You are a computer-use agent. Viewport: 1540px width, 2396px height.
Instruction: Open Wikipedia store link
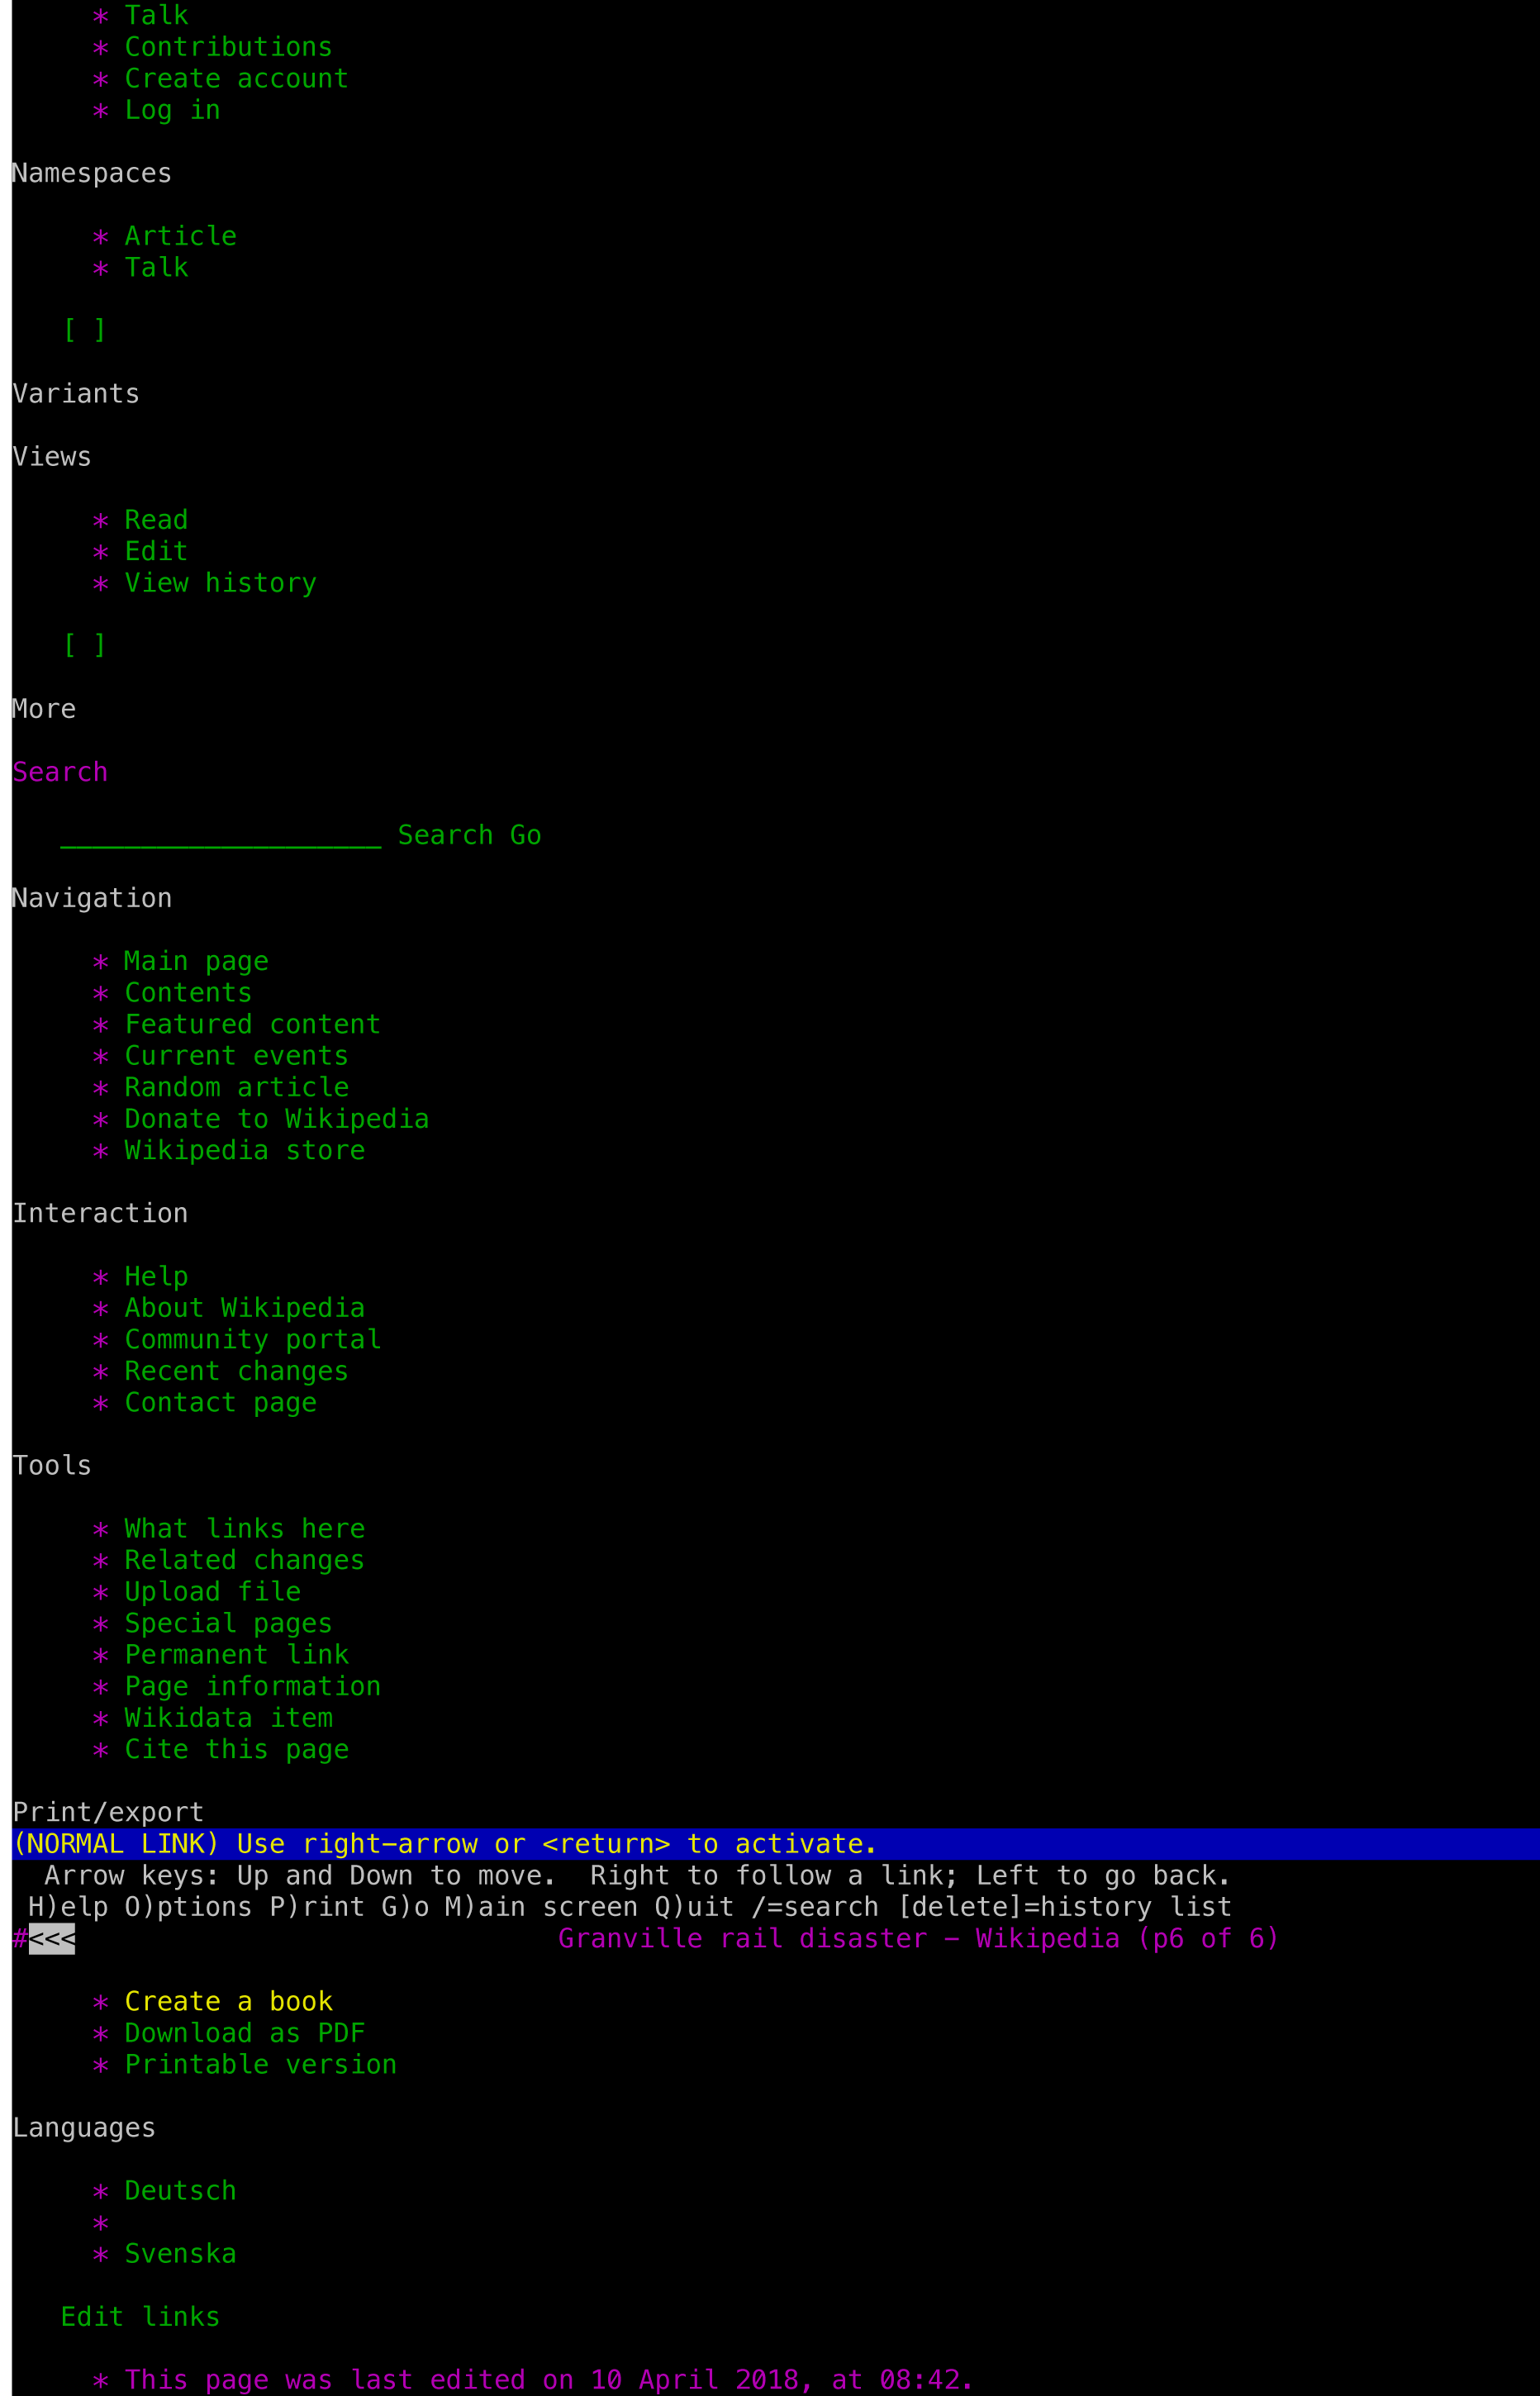pos(244,1150)
